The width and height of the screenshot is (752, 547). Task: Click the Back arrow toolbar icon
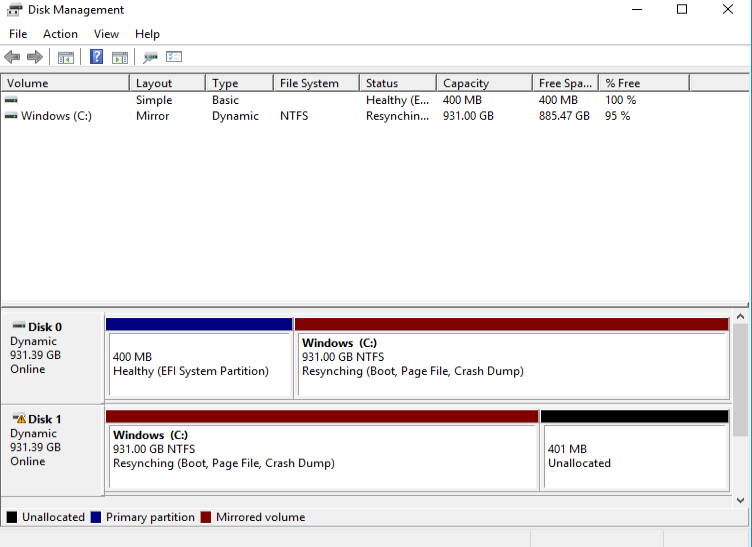coord(12,57)
